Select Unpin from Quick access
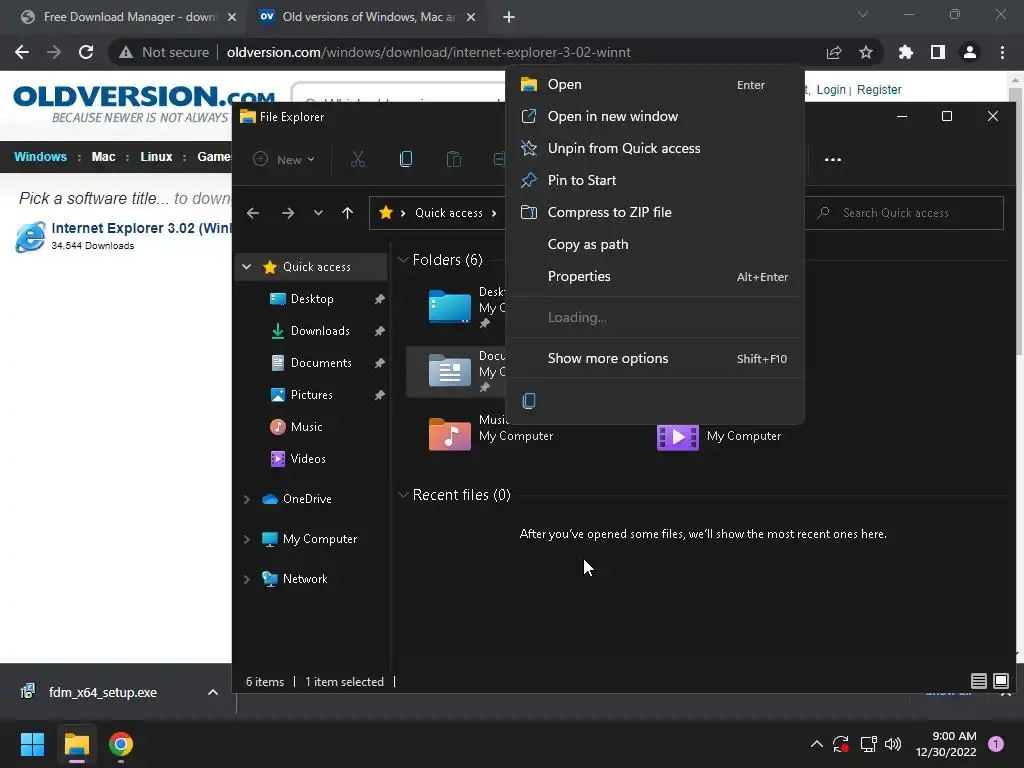The image size is (1024, 768). tap(655, 148)
